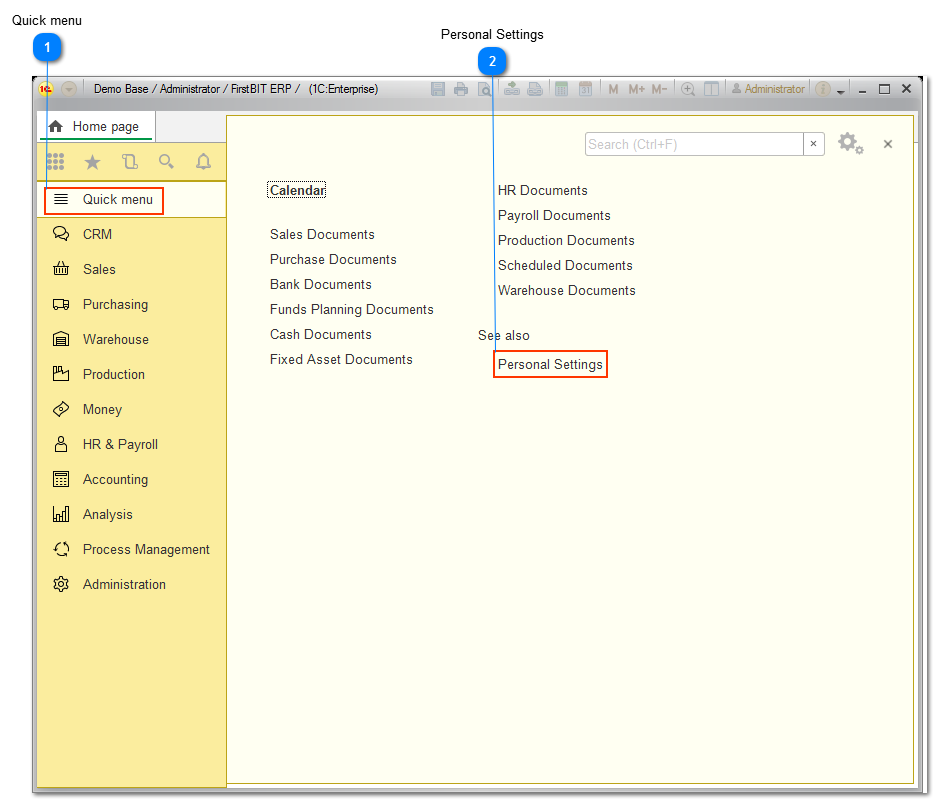Clear the search field with its x button
Image resolution: width=936 pixels, height=802 pixels.
pyautogui.click(x=814, y=144)
